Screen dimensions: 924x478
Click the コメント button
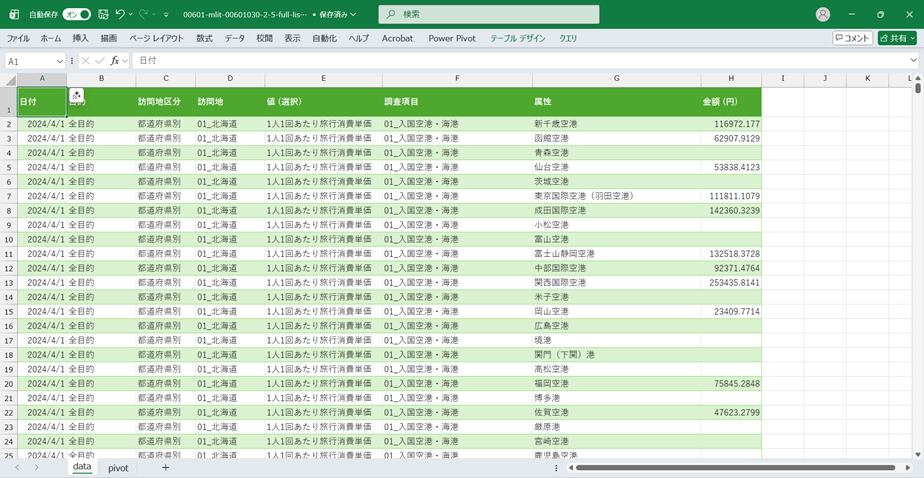[x=852, y=38]
